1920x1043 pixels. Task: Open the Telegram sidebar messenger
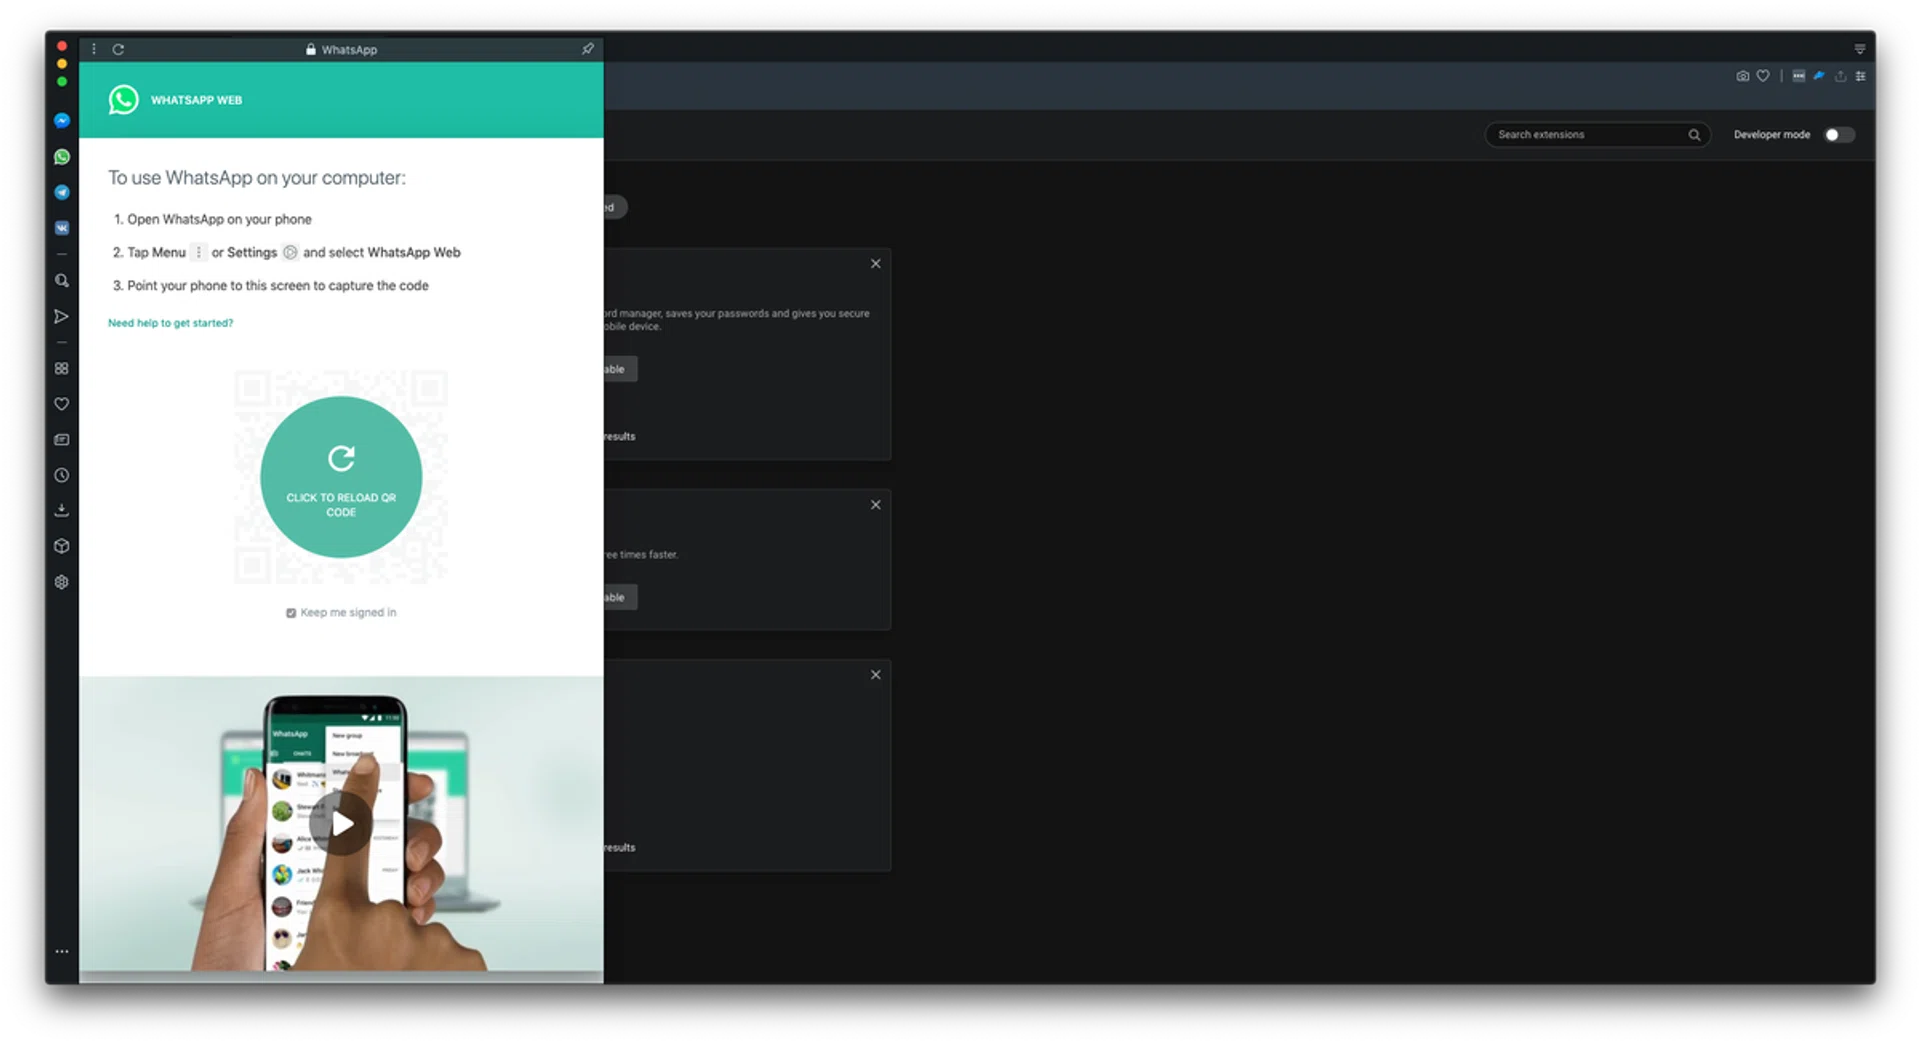click(x=62, y=193)
